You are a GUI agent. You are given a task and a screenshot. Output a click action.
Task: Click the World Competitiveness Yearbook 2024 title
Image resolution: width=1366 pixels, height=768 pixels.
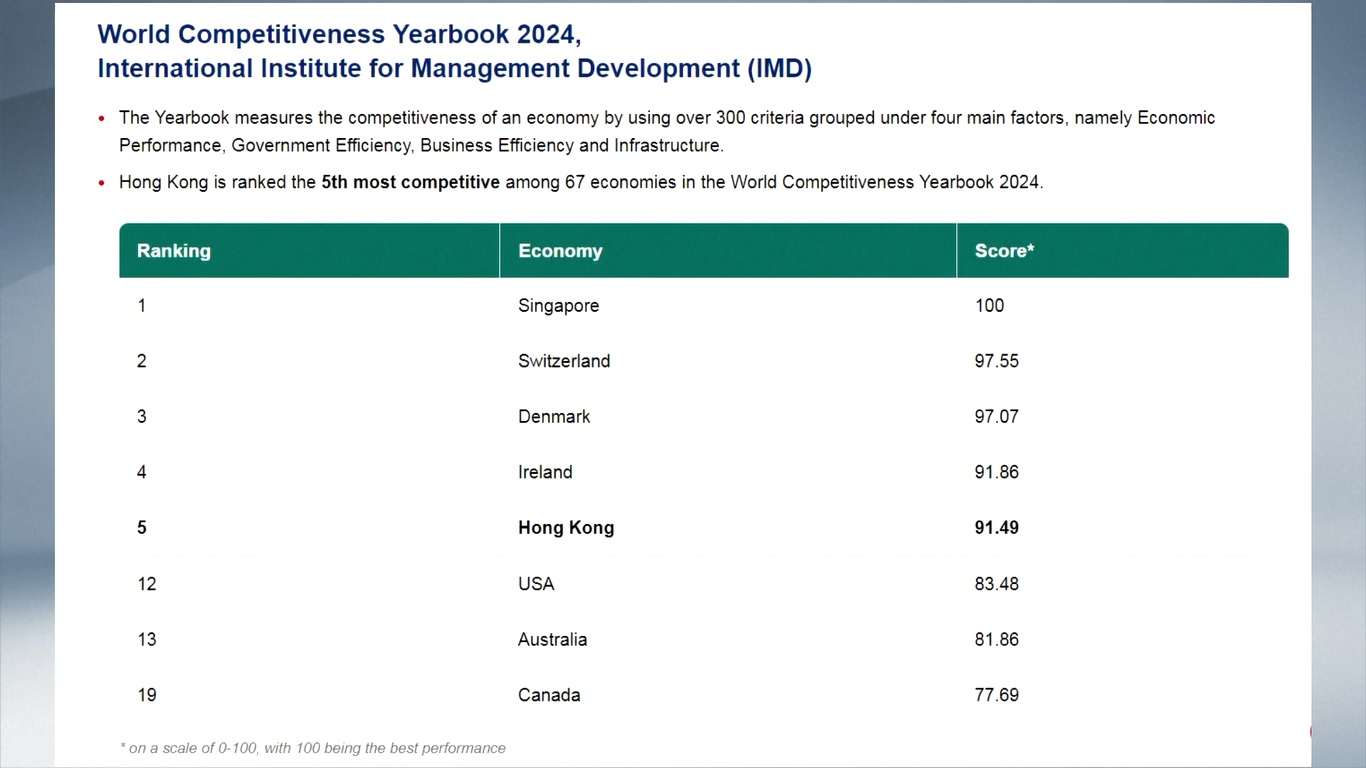[339, 34]
